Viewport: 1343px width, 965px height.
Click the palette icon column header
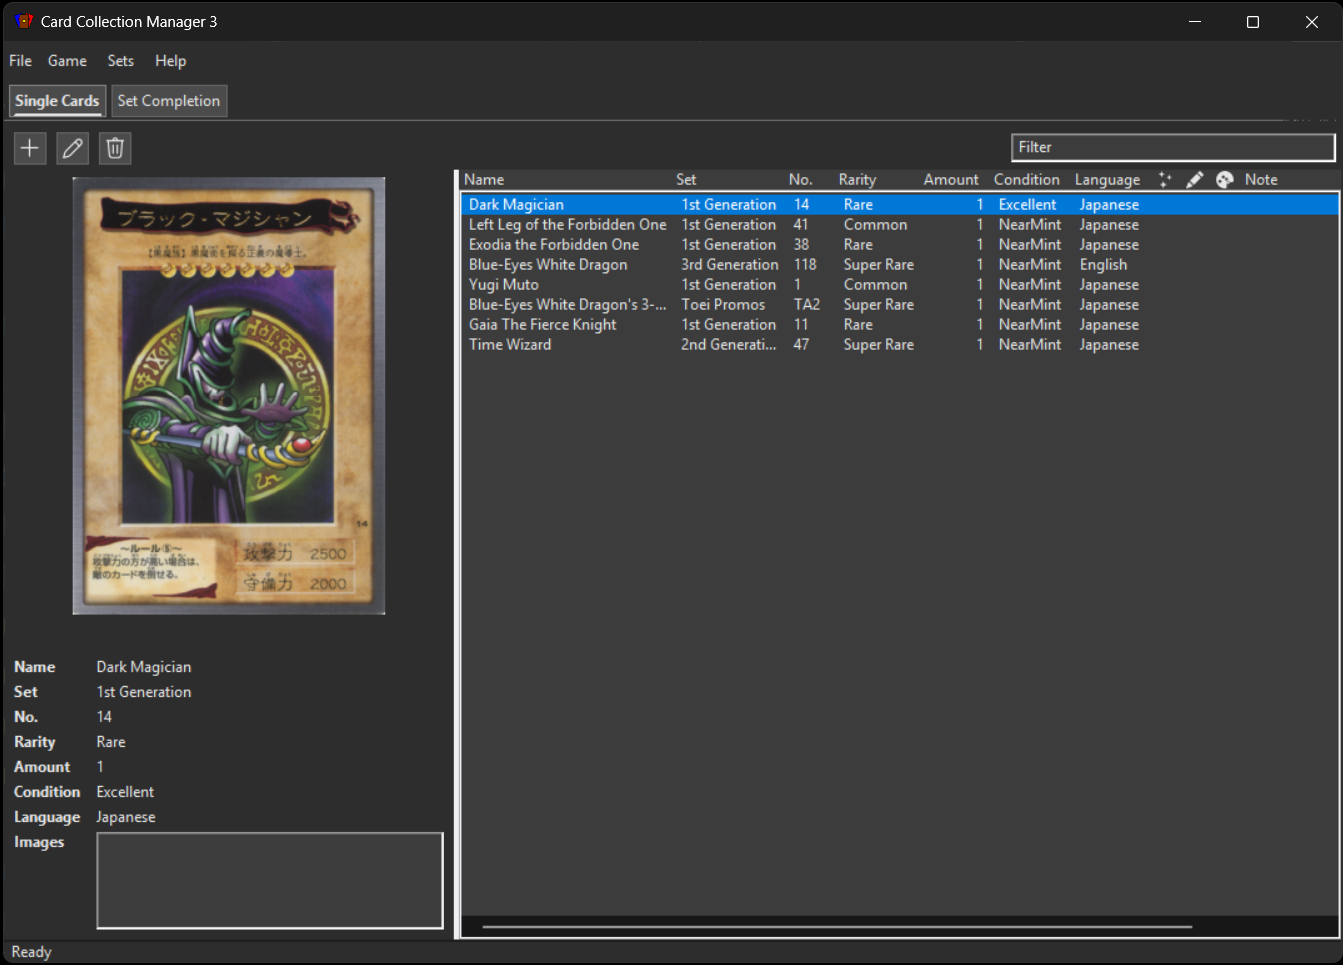point(1225,180)
